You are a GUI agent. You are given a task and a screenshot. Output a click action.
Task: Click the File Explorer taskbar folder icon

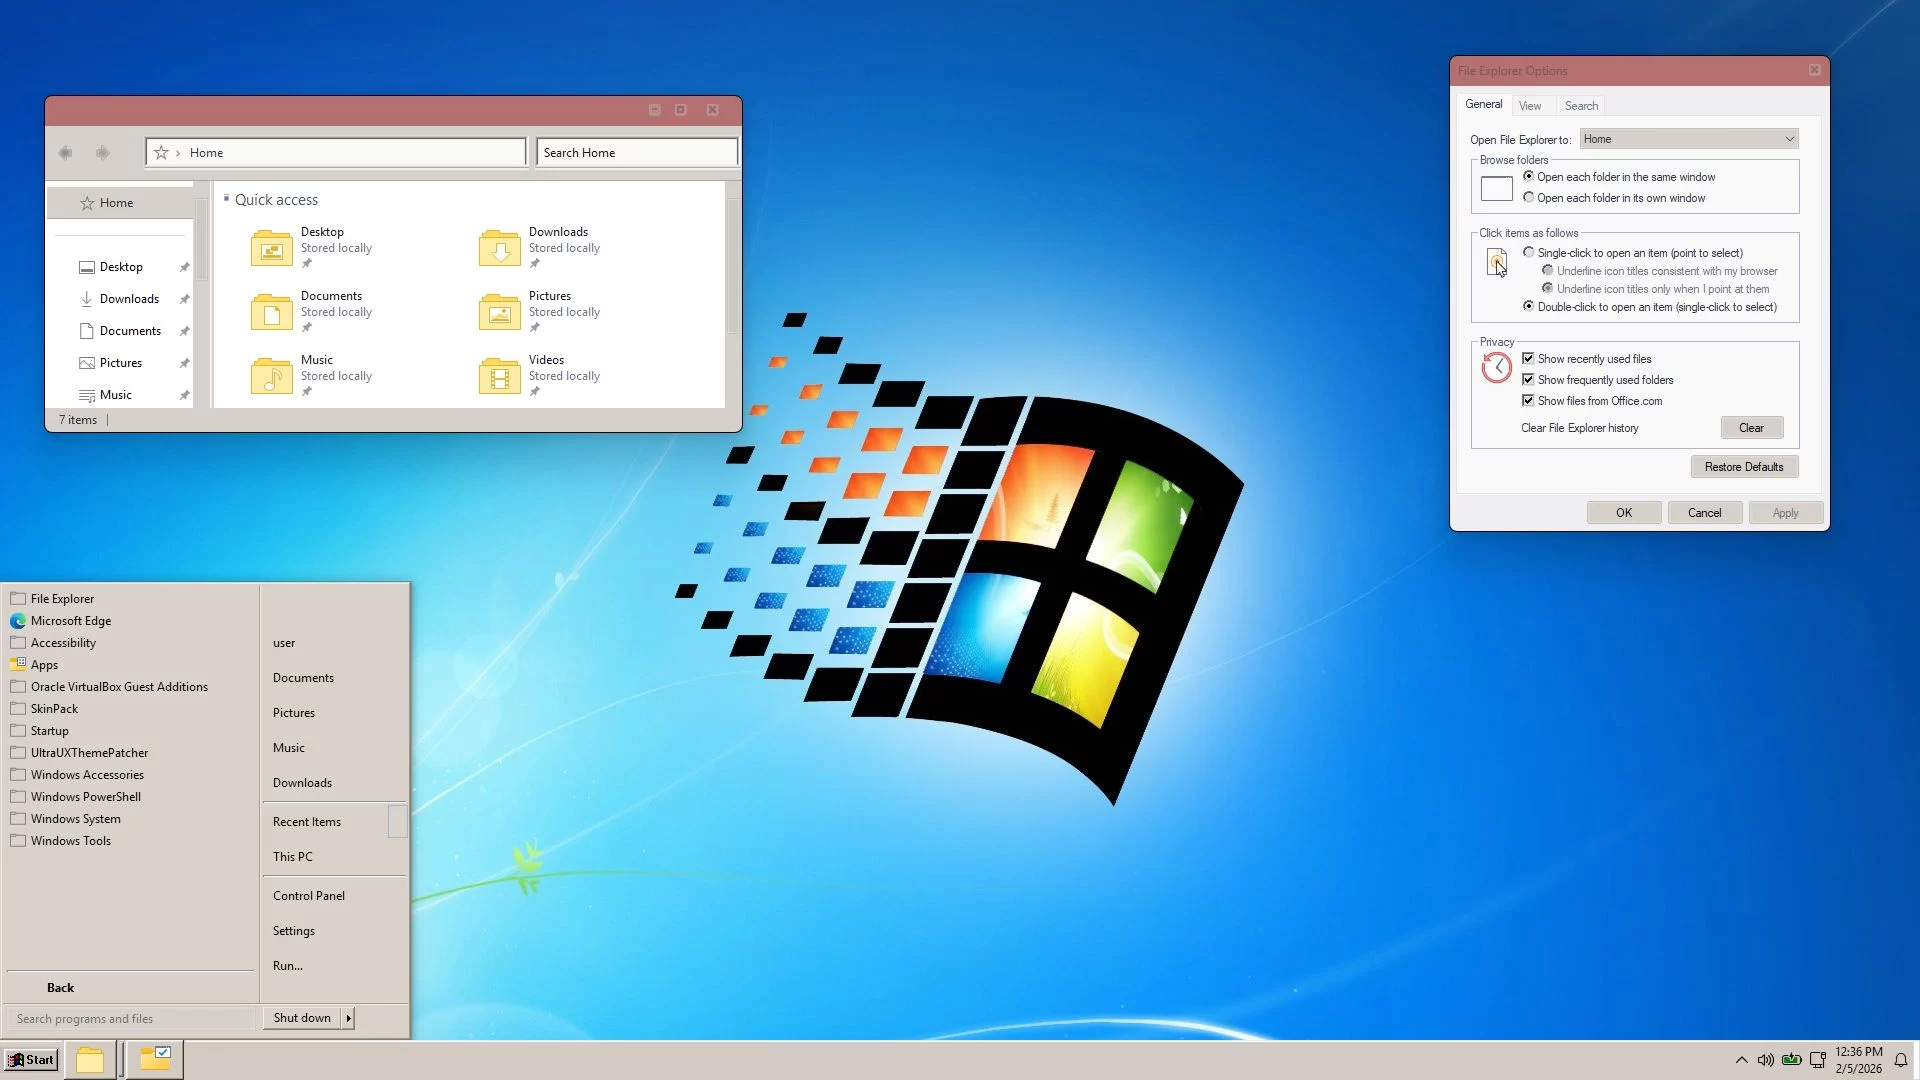click(x=90, y=1060)
